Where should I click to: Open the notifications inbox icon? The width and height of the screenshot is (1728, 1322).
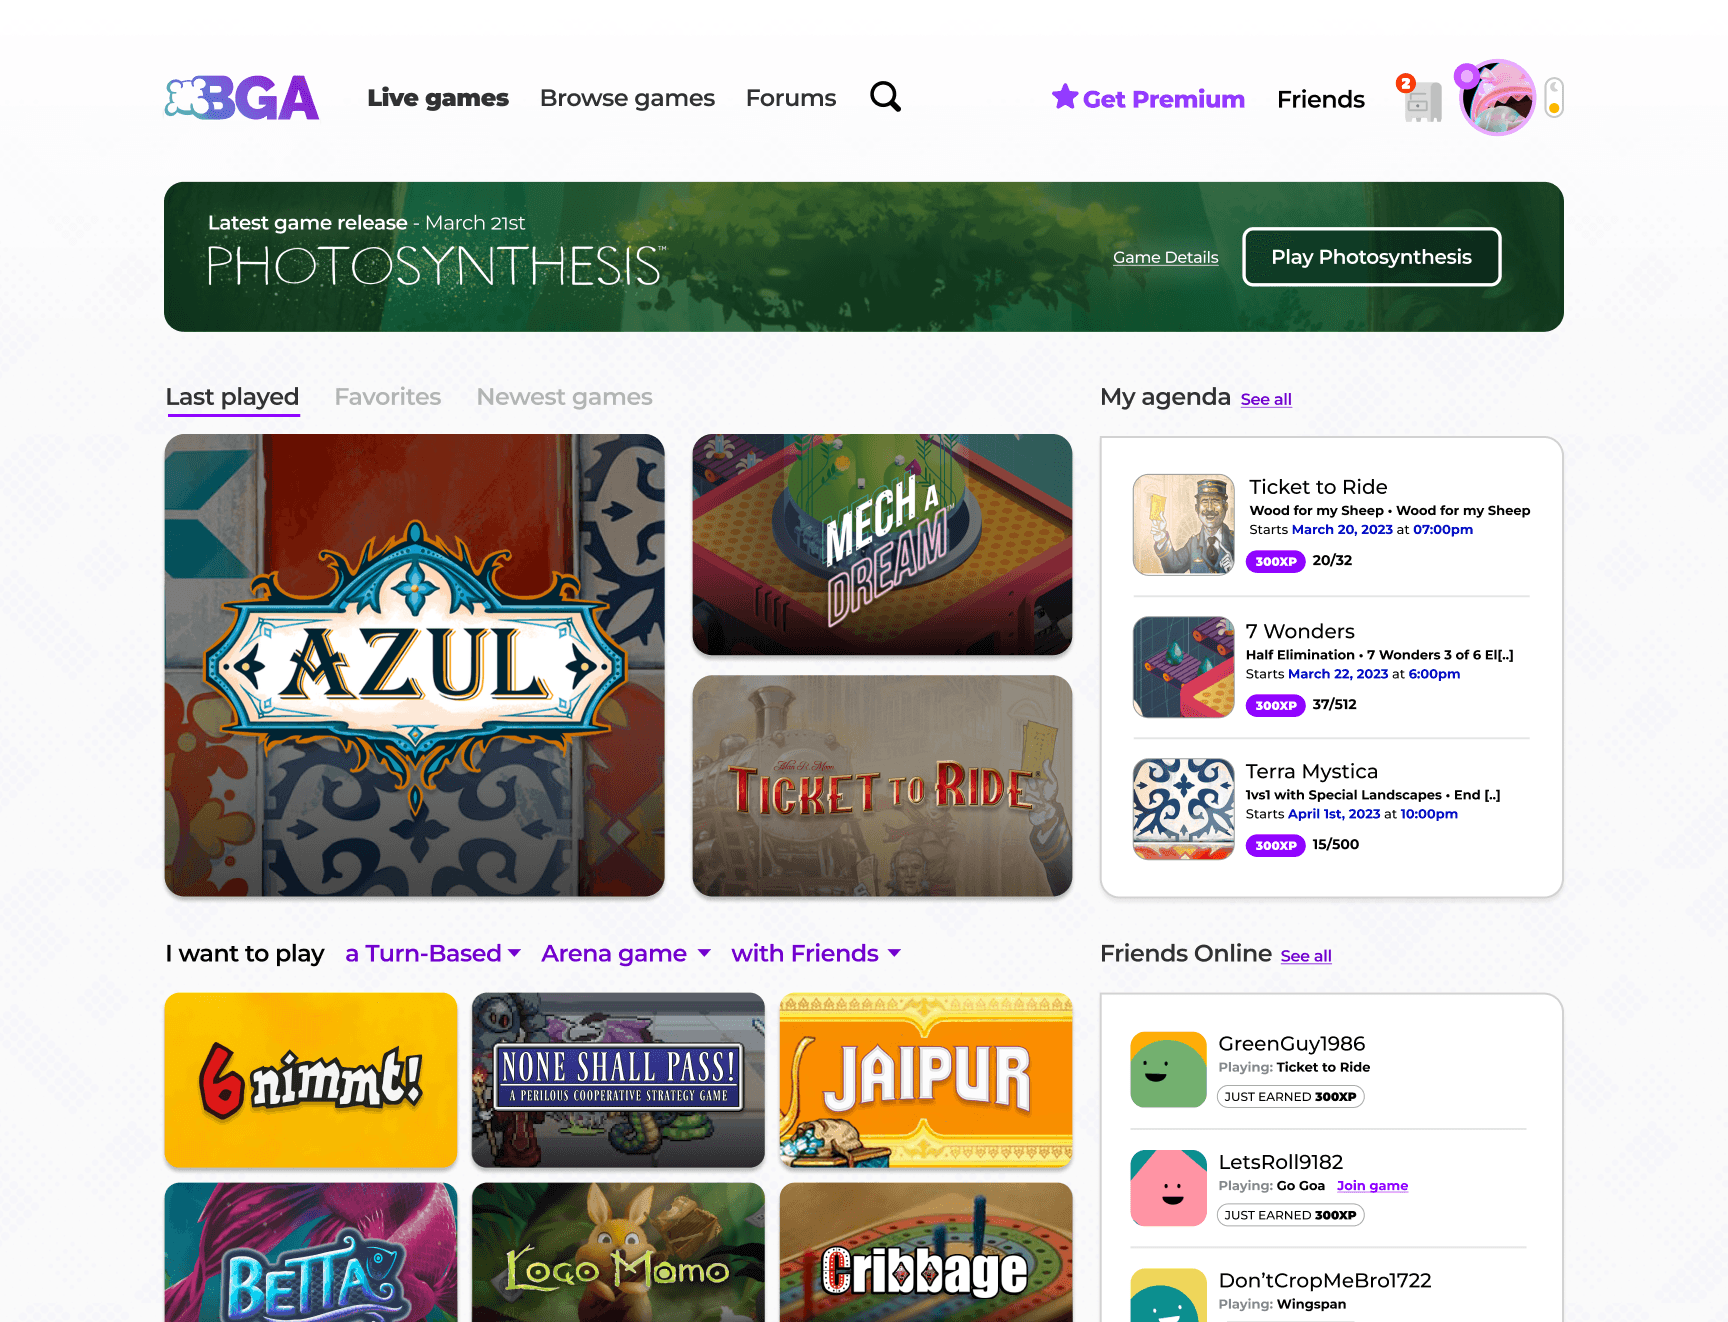pos(1422,100)
